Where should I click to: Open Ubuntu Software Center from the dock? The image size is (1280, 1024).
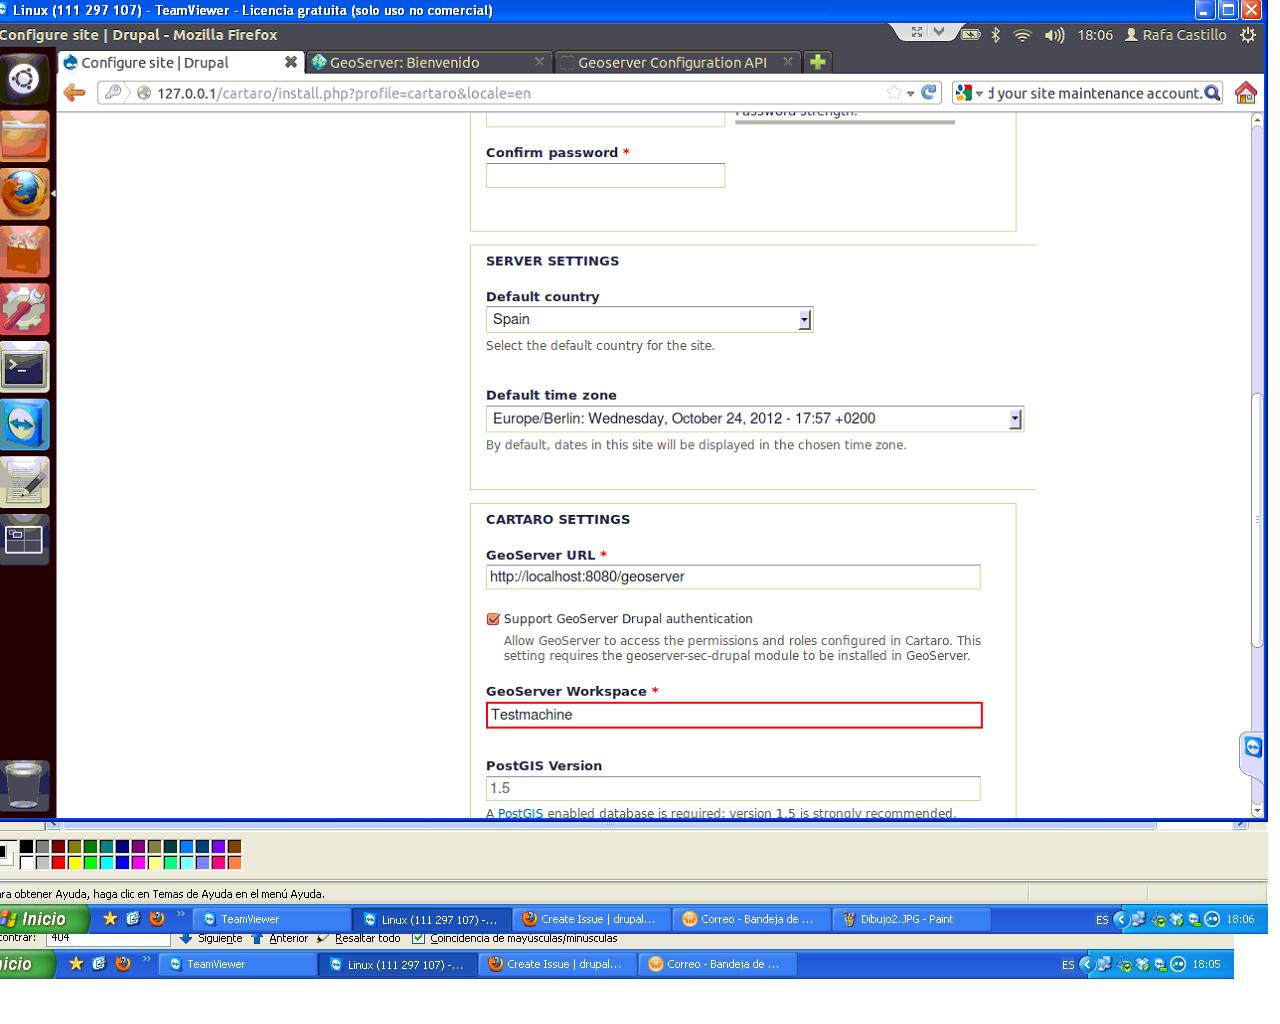(24, 251)
